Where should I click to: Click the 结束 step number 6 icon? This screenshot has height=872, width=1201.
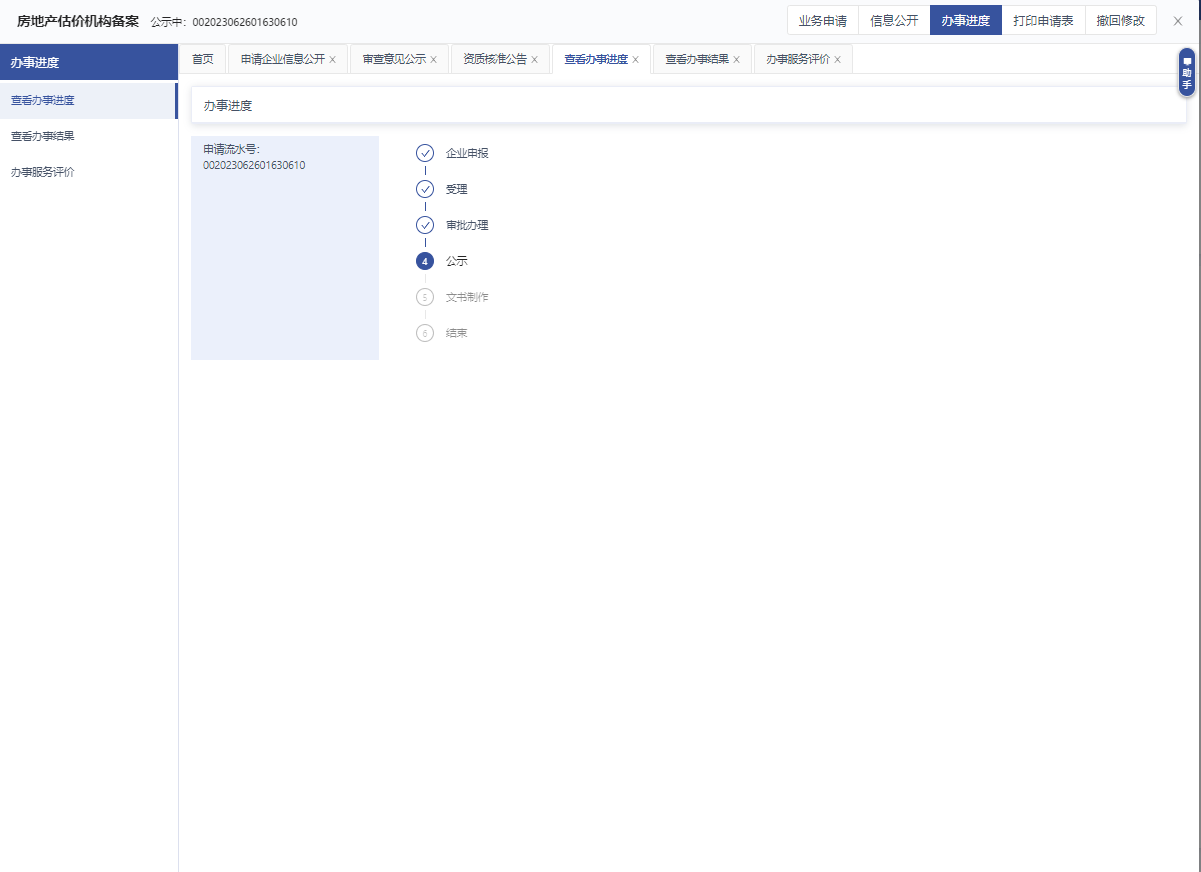coord(425,333)
